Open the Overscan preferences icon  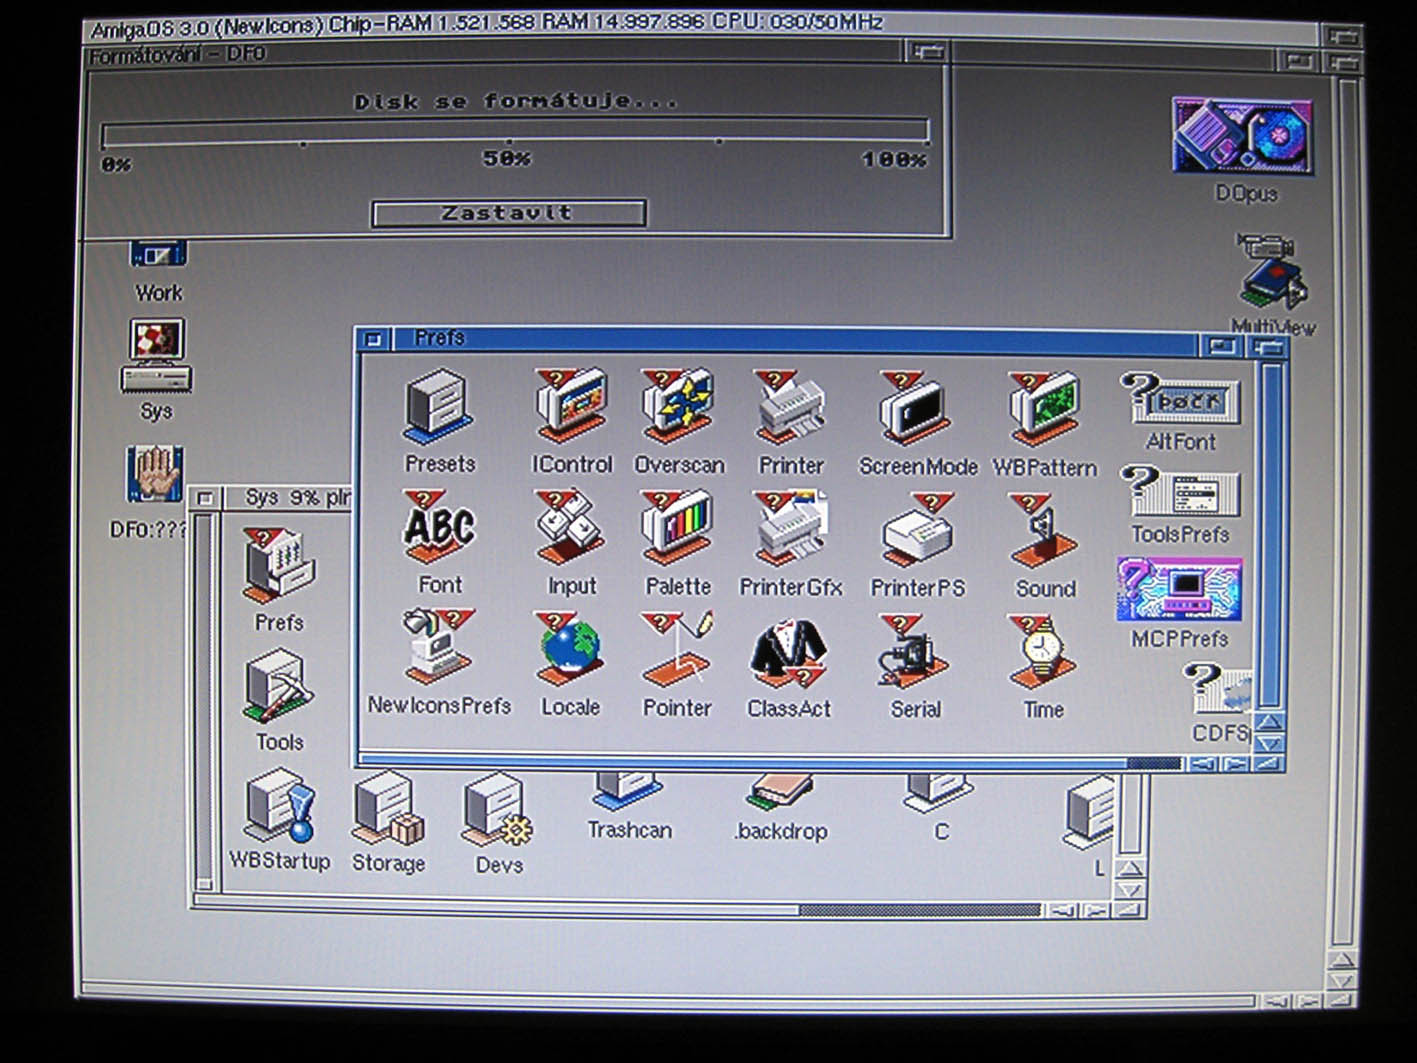pyautogui.click(x=678, y=408)
